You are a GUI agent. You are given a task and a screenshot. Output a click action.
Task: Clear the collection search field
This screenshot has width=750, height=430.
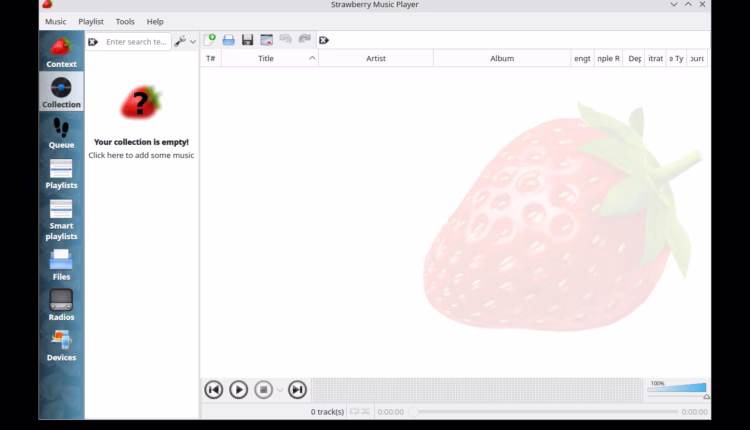click(93, 42)
